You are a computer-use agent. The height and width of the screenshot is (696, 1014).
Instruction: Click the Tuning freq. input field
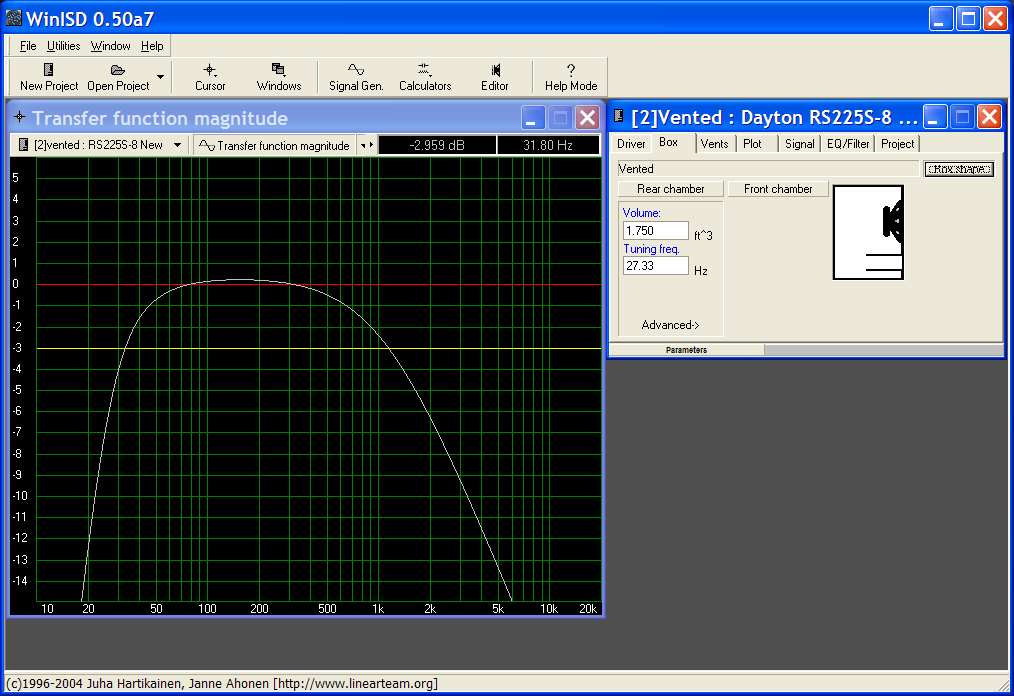click(x=656, y=266)
